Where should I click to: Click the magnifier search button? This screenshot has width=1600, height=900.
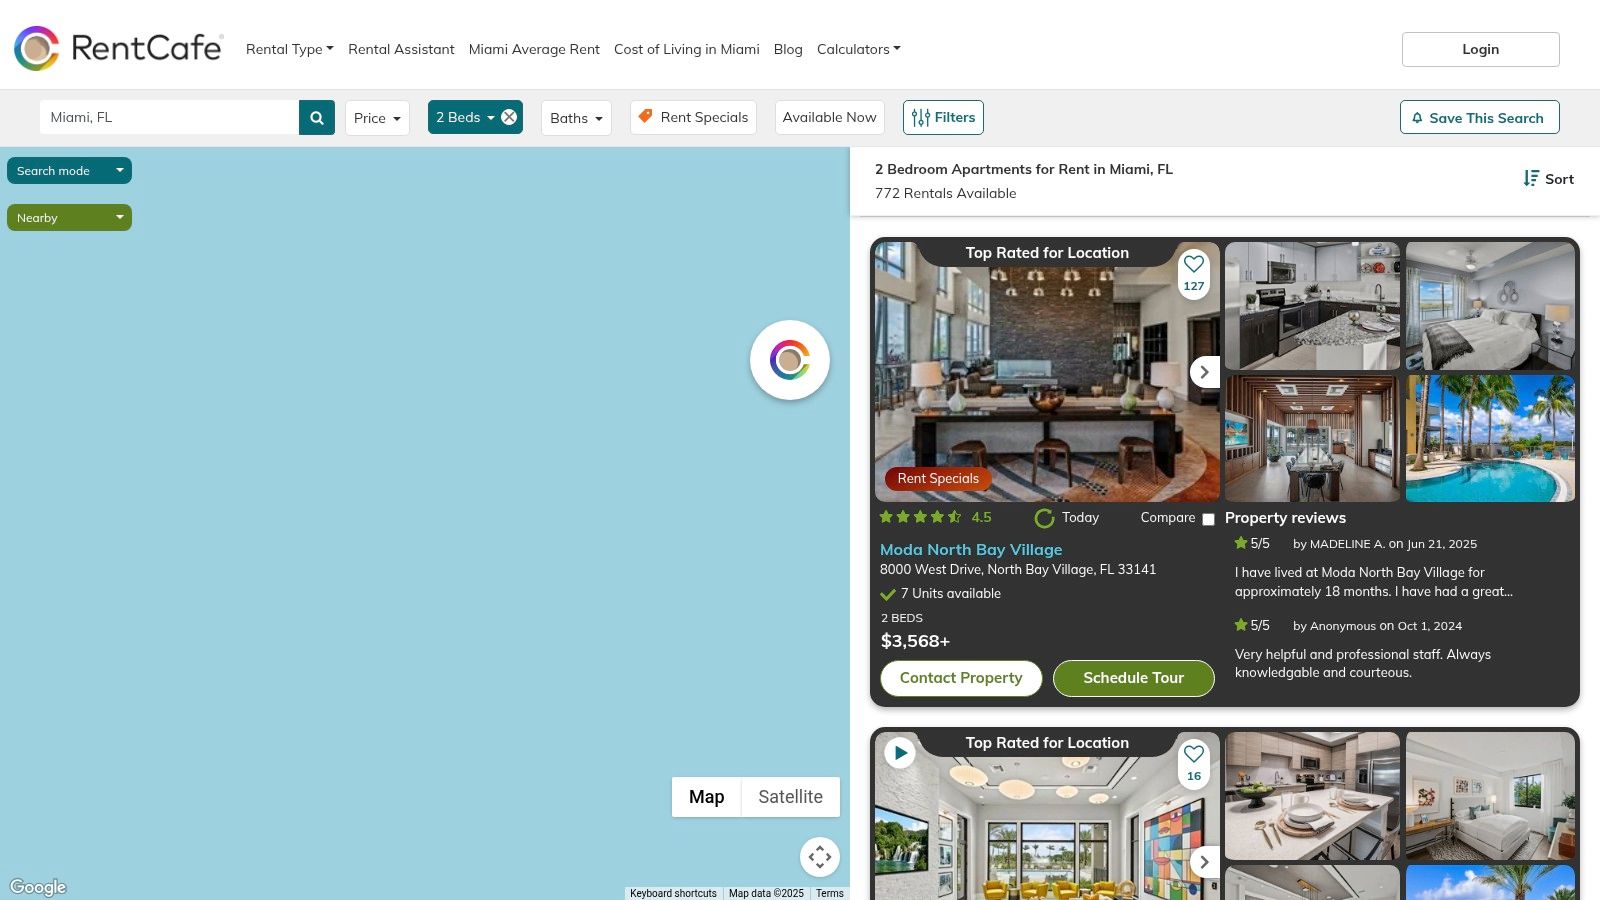pos(317,117)
